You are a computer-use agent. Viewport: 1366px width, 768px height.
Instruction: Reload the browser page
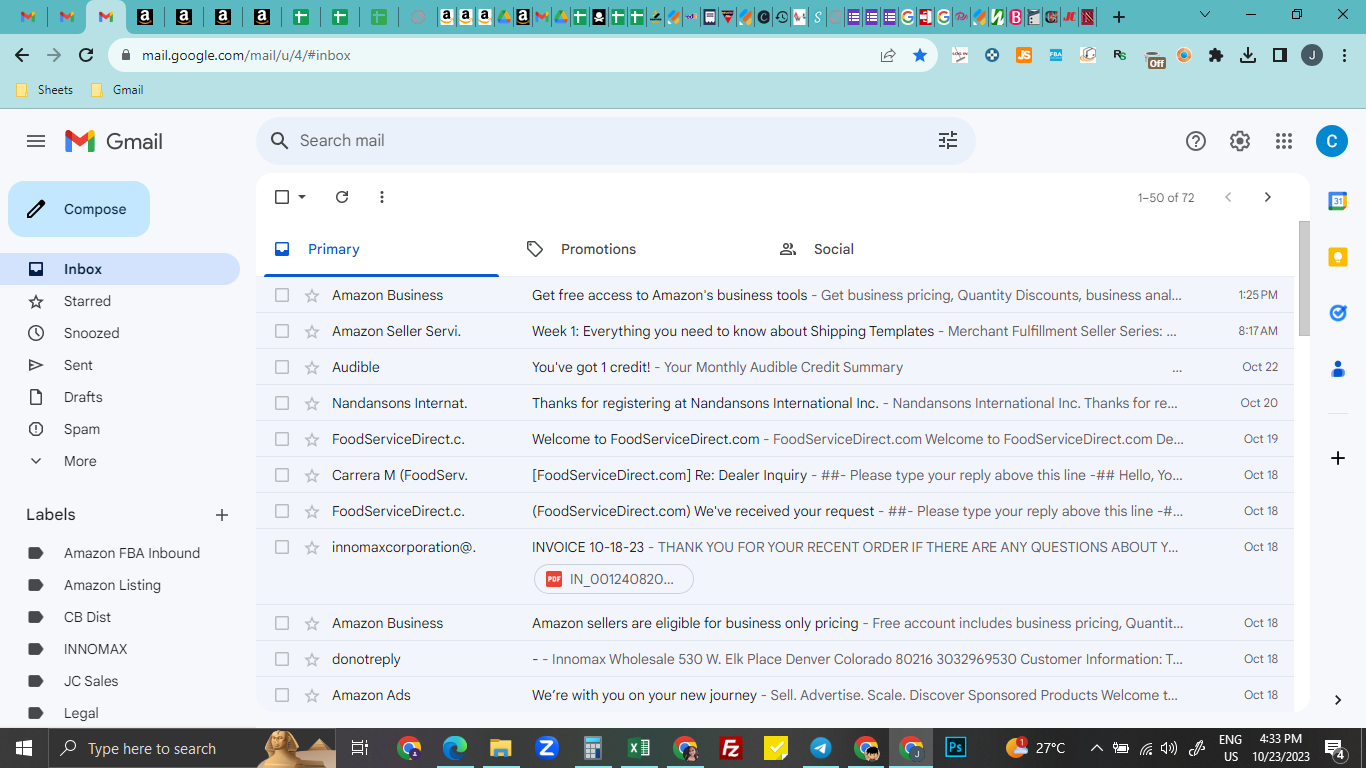86,56
